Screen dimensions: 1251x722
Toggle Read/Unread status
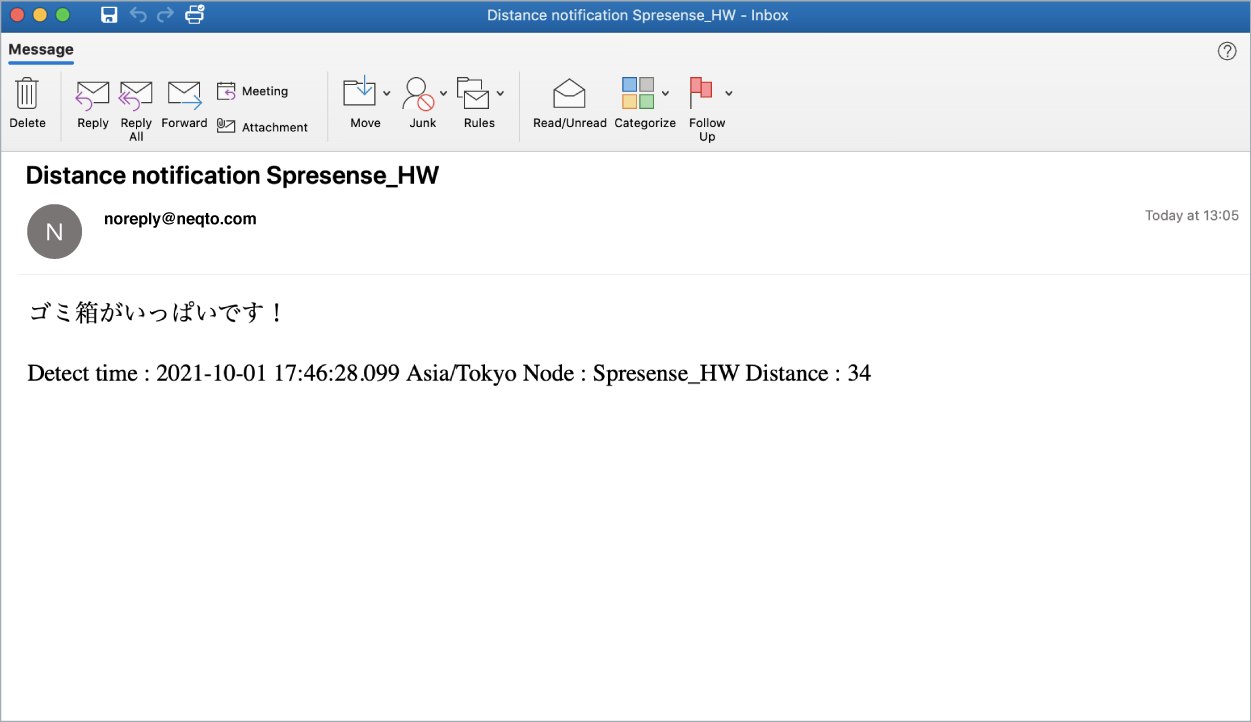(569, 103)
